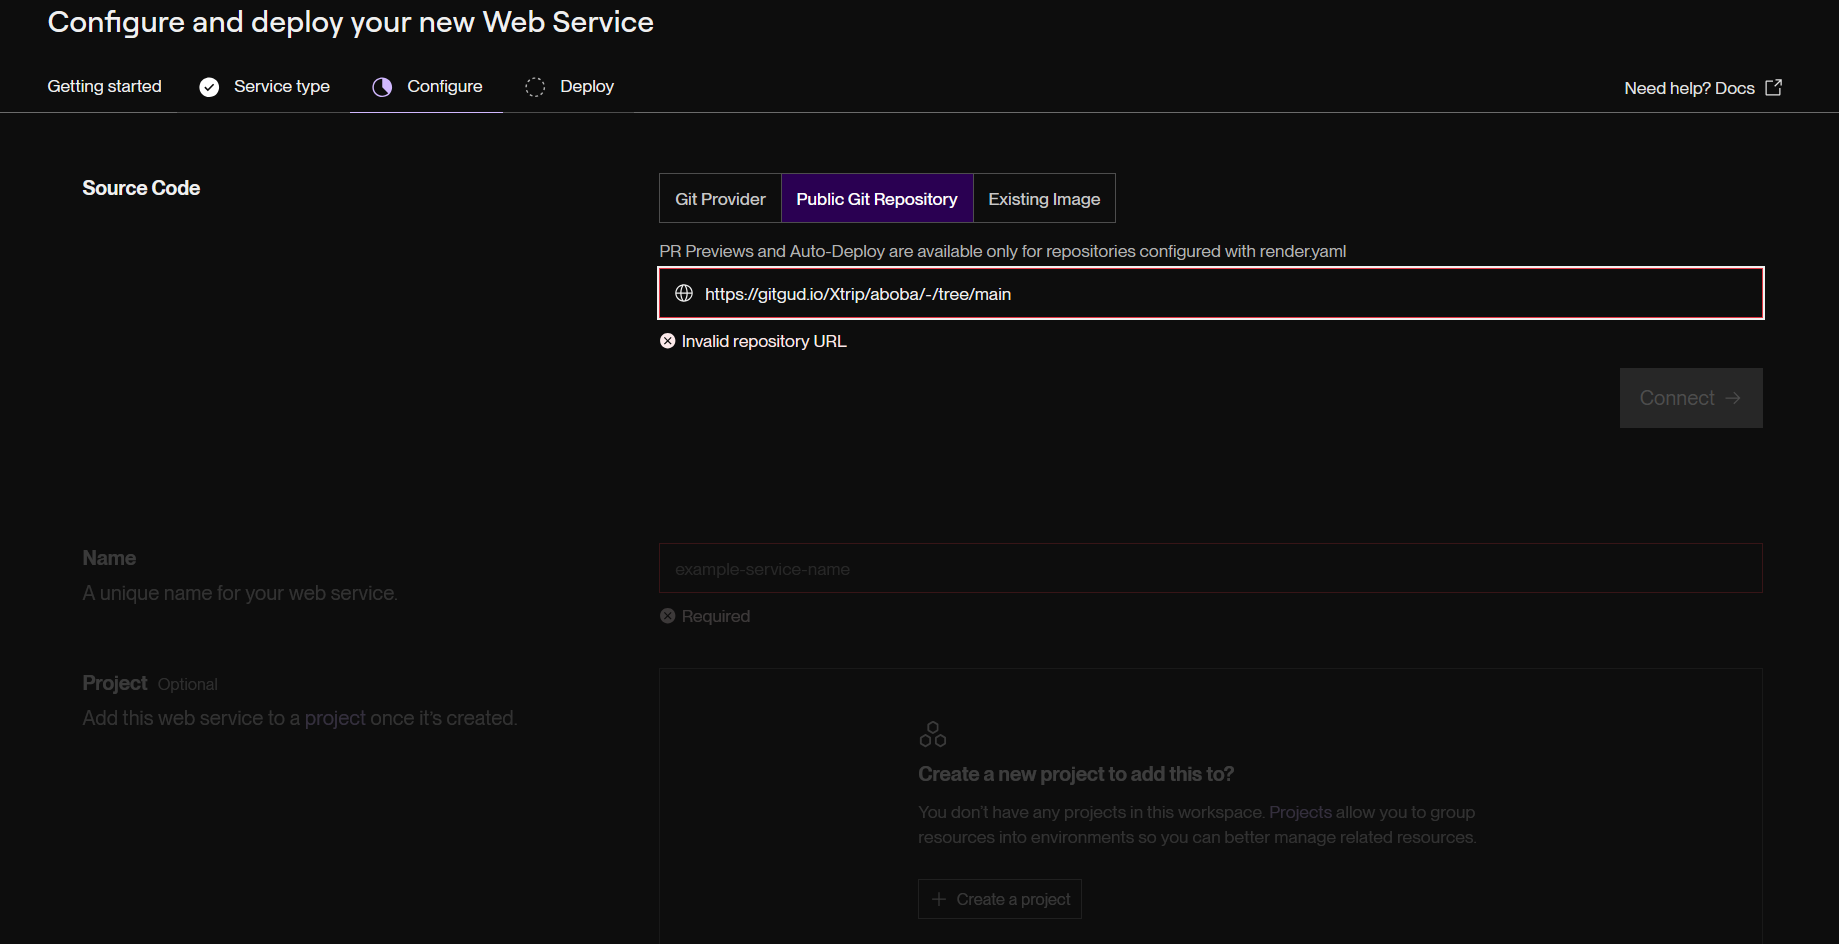Click the Connect button
Screen dimensions: 1839x944
click(1691, 398)
